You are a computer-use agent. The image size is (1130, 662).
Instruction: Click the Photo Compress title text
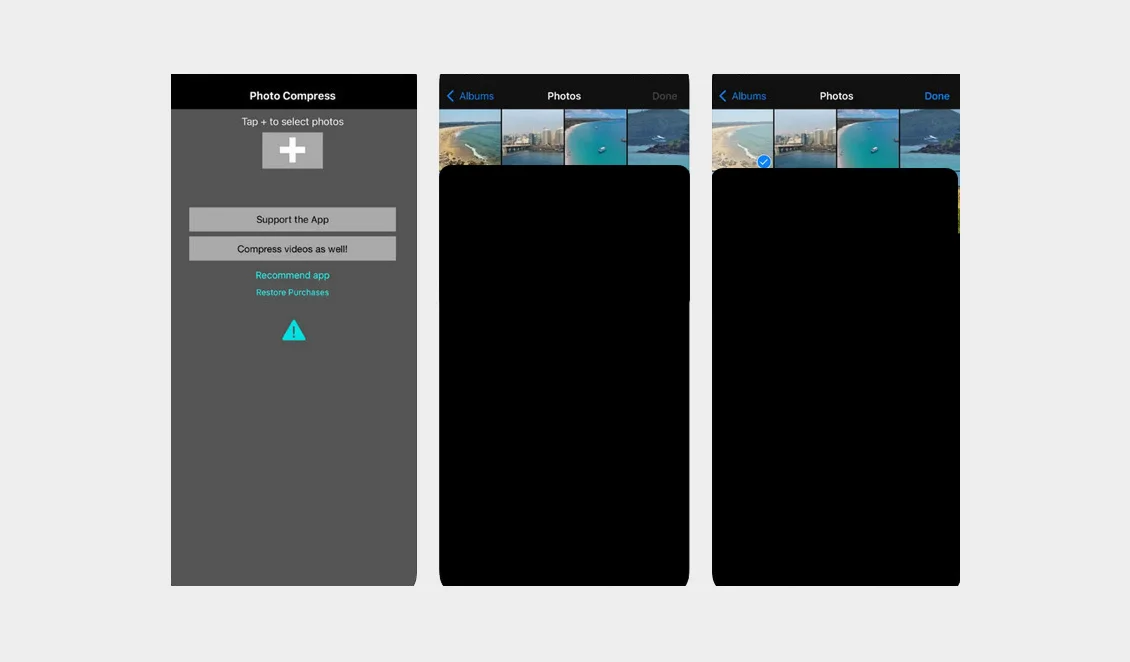[292, 96]
